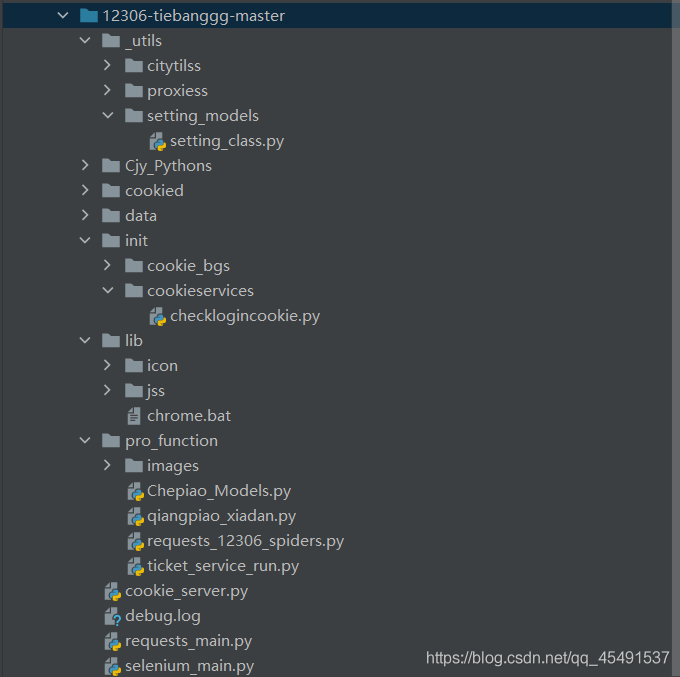This screenshot has height=677, width=680.
Task: Click the Cjy_Pythons folder icon
Action: pyautogui.click(x=111, y=166)
